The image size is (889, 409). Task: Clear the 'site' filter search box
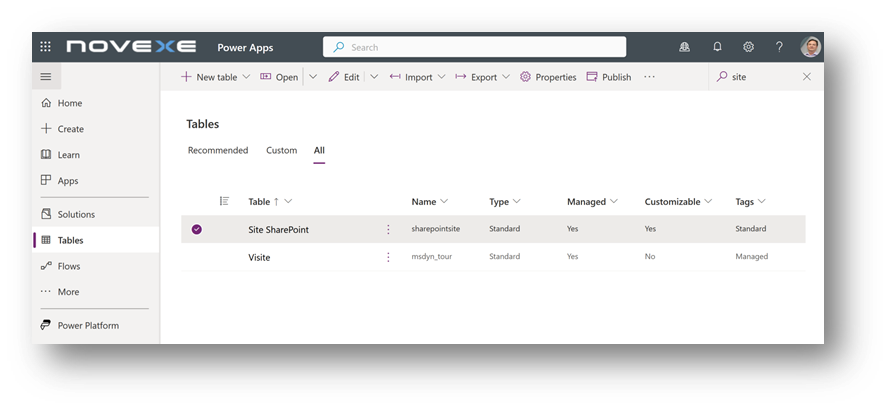[x=807, y=77]
